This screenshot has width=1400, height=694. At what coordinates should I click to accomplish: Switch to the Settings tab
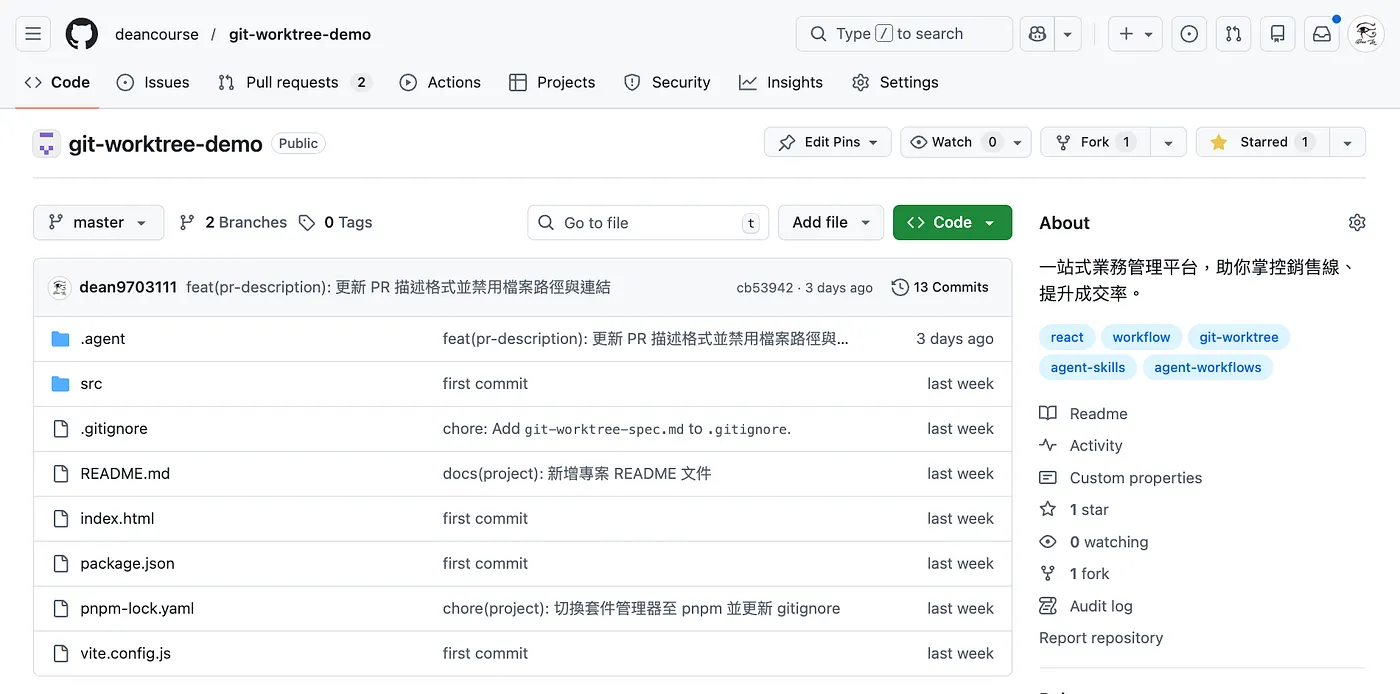coord(895,82)
